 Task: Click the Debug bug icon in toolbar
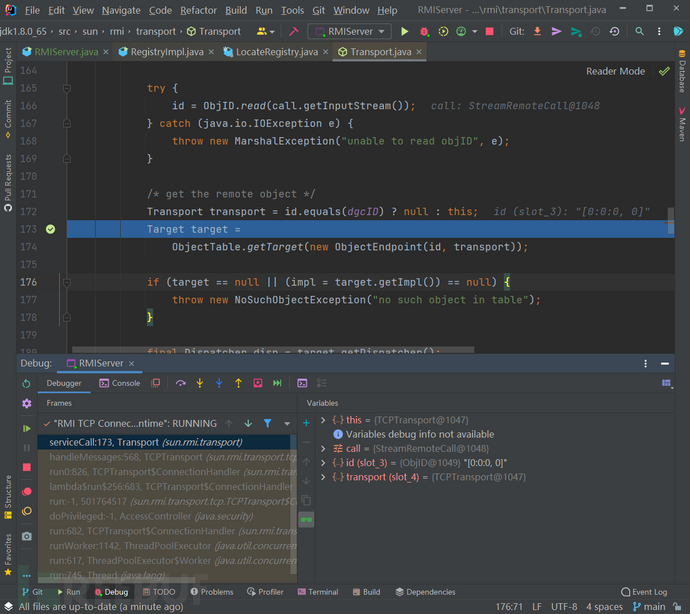click(x=424, y=31)
